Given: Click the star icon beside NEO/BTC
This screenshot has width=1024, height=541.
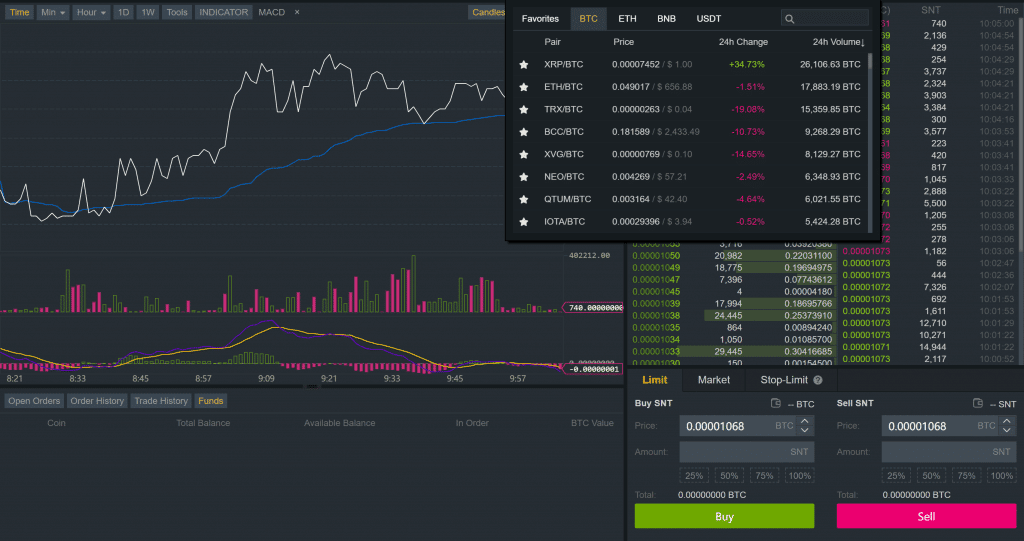Looking at the screenshot, I should coord(524,177).
